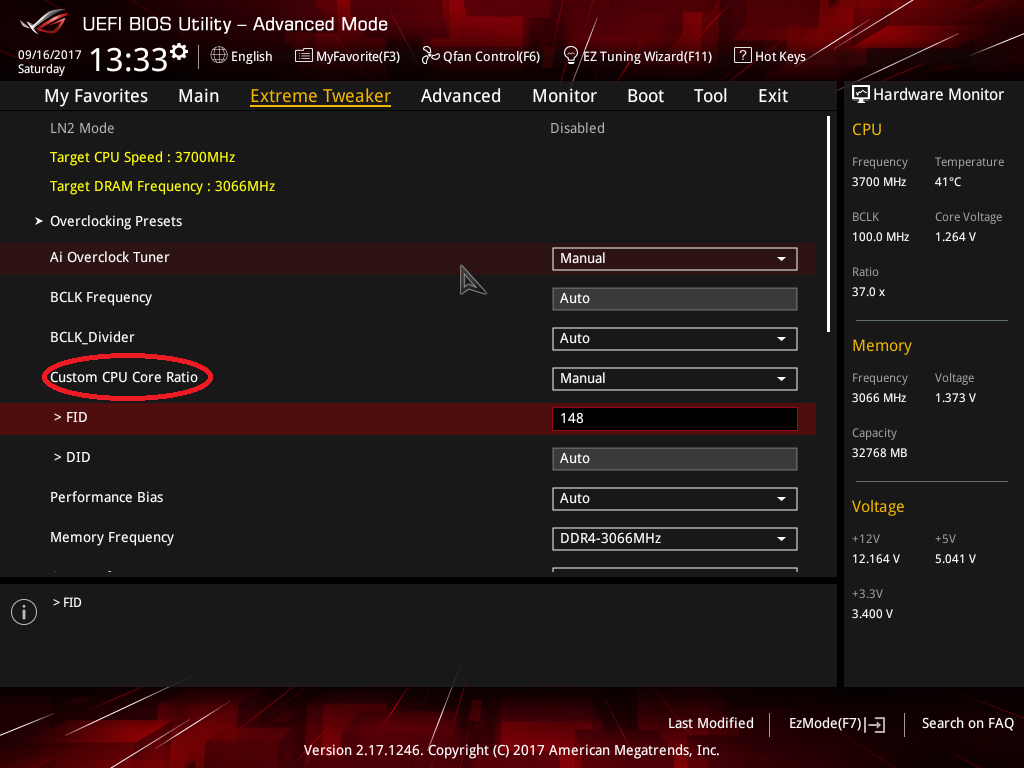Click EZ Tuning Wizard(F11) label
Screen dimensions: 1024x768
point(648,57)
